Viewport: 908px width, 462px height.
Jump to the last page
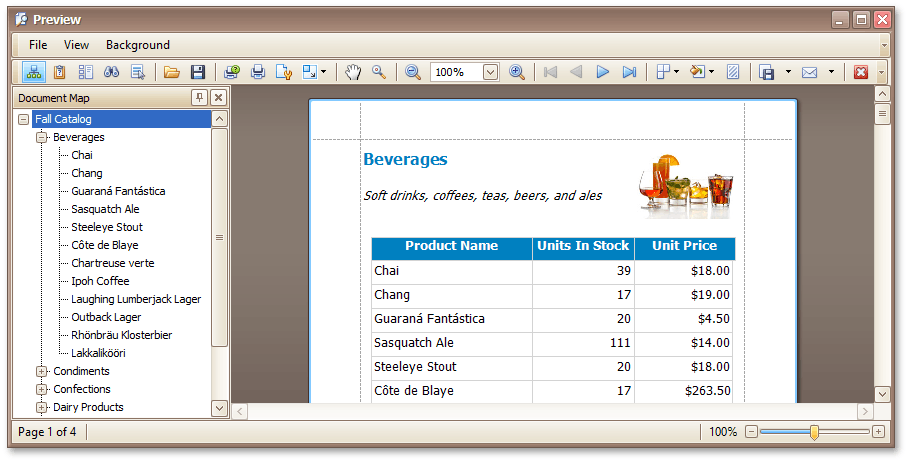(629, 72)
